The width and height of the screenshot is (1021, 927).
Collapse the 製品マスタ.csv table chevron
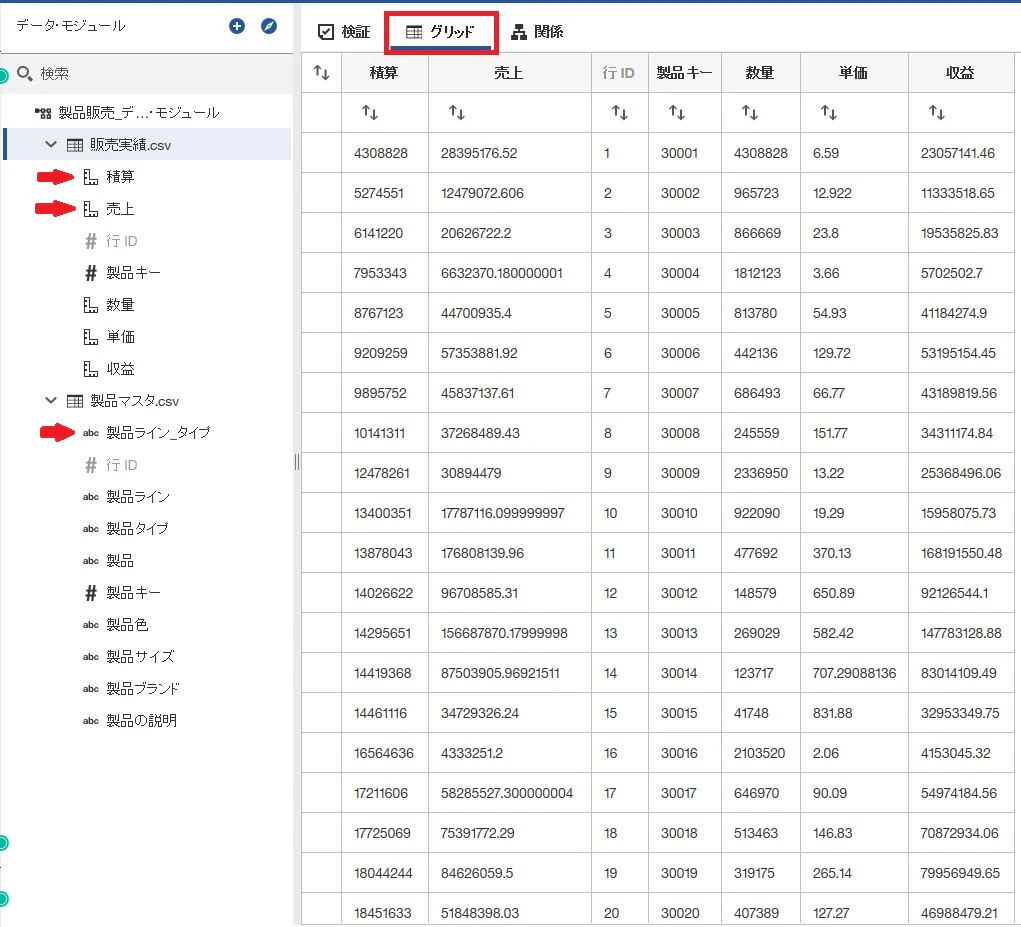[x=51, y=400]
